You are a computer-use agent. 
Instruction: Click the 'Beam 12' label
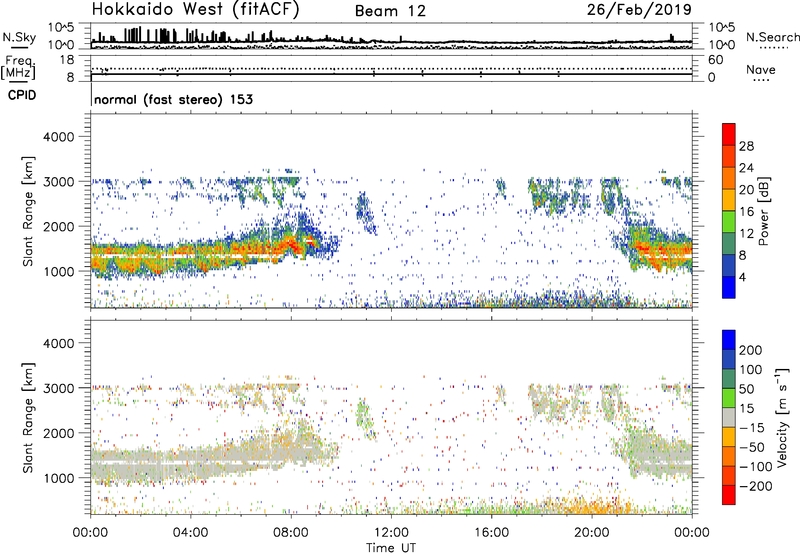(390, 11)
